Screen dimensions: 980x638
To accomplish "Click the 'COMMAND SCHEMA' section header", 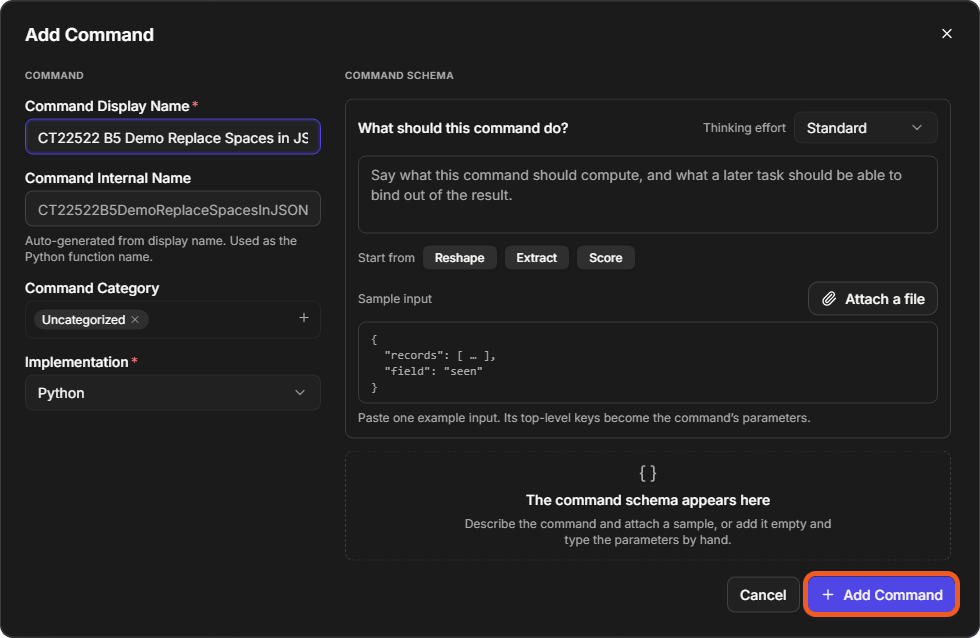I will click(399, 76).
